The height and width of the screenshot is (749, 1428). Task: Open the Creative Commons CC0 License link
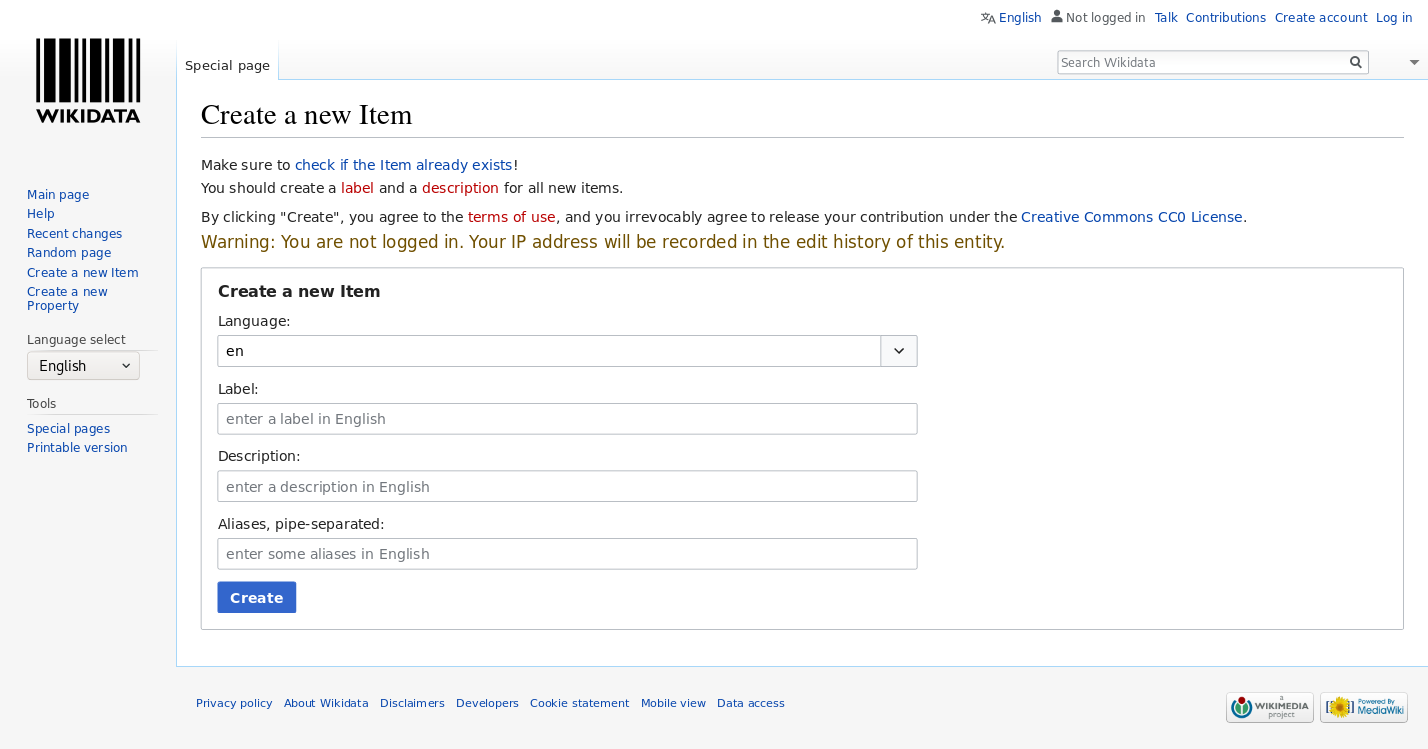[x=1132, y=217]
